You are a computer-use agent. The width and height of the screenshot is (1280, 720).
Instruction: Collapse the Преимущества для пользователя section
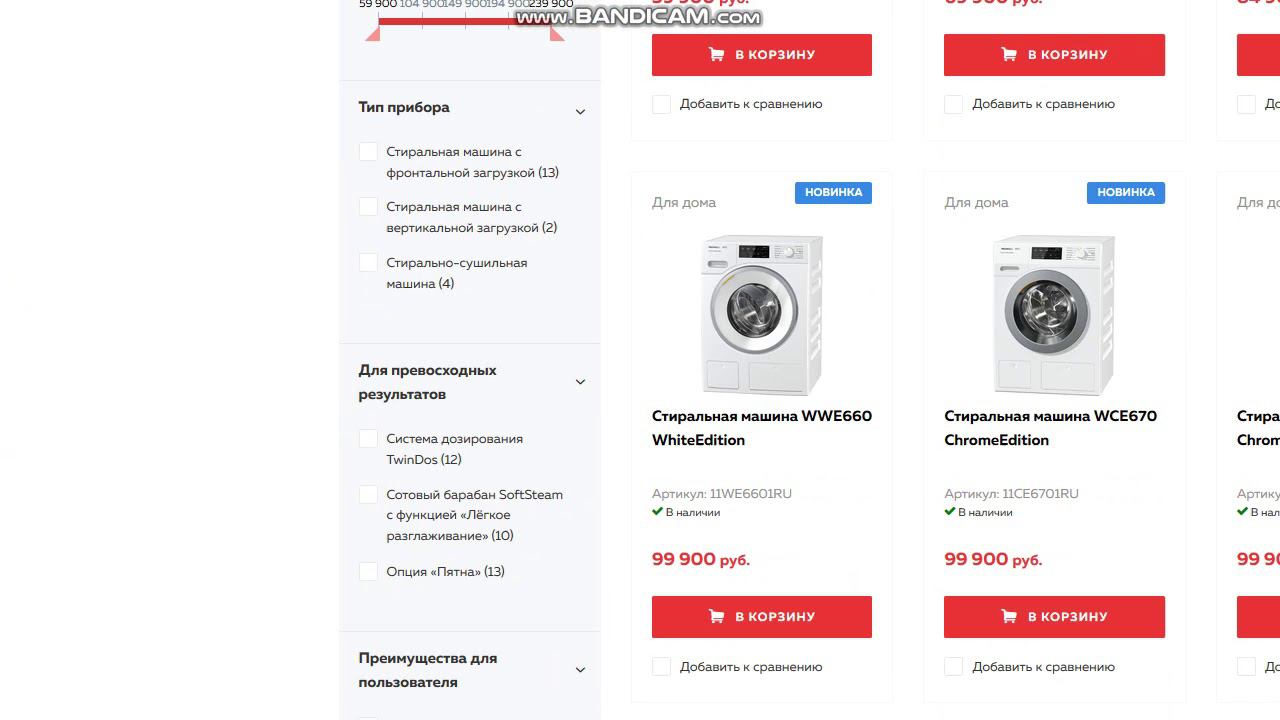(580, 670)
